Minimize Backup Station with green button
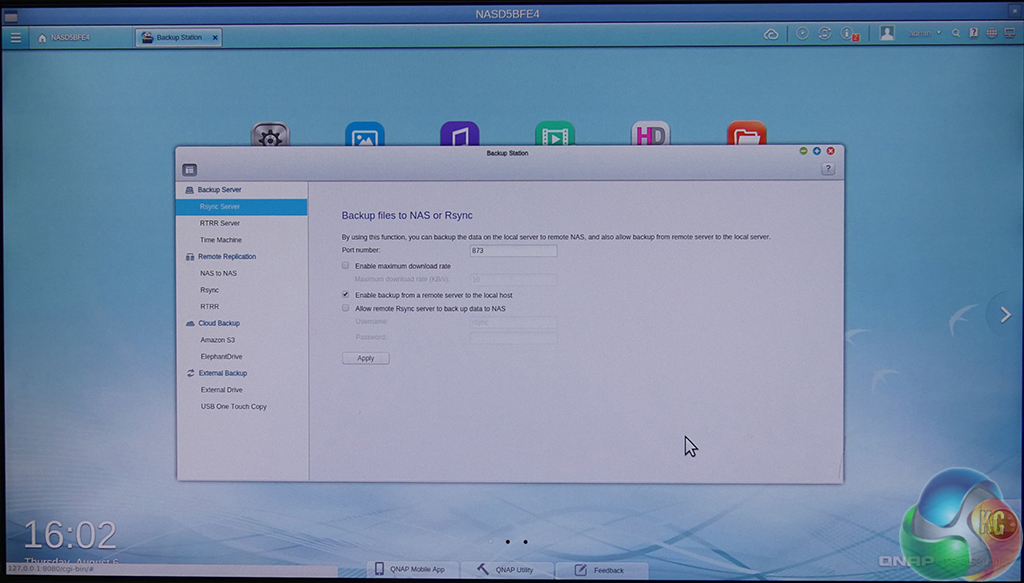Screen dimensions: 1024x583 click(x=803, y=151)
